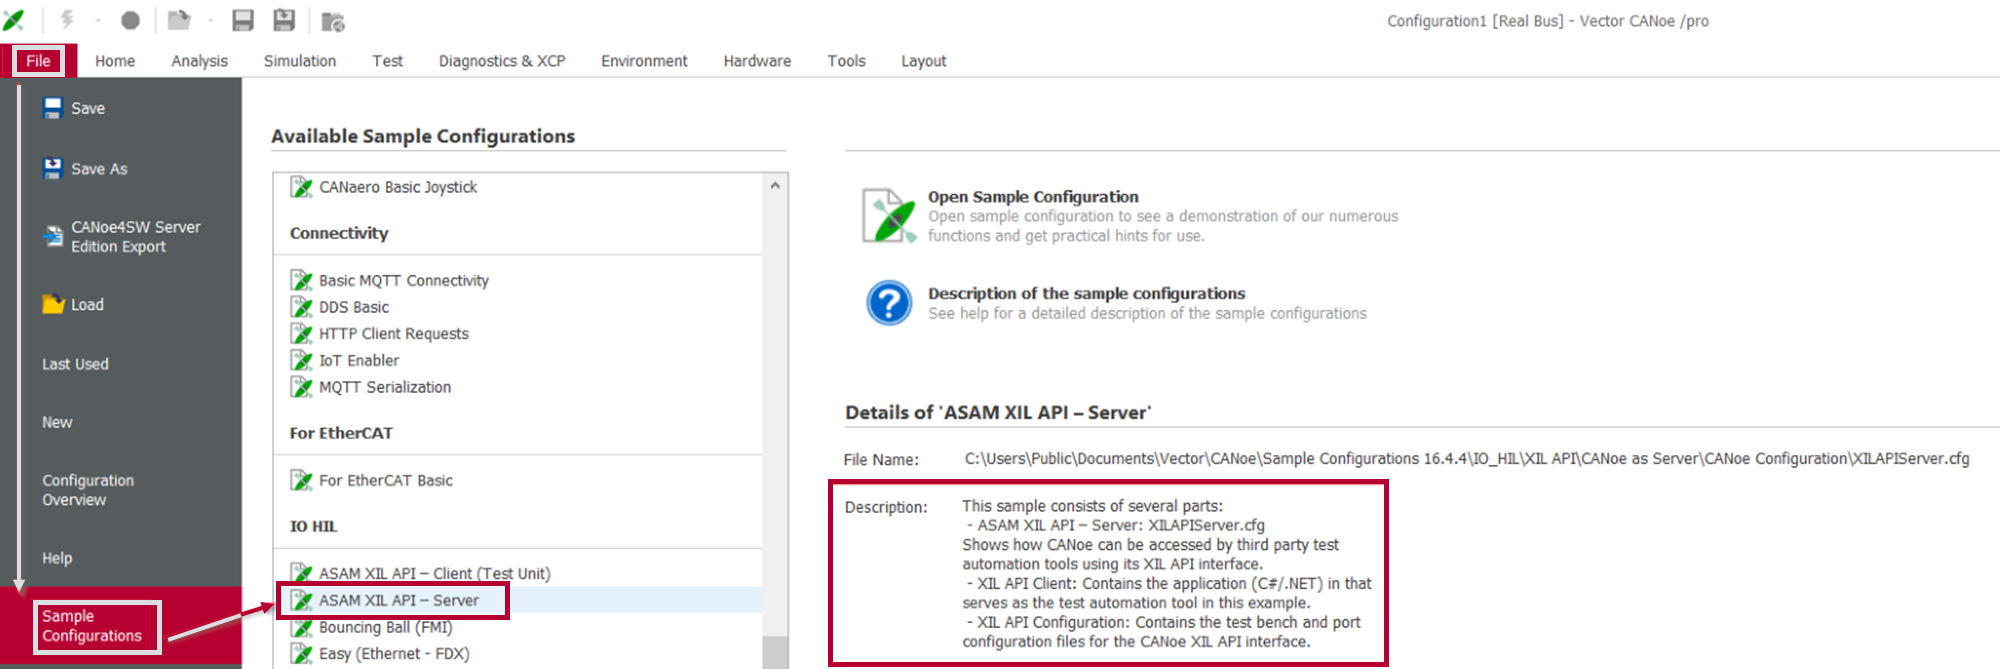Click the lightning bolt start measurement icon
Image resolution: width=2000 pixels, height=669 pixels.
coord(67,19)
